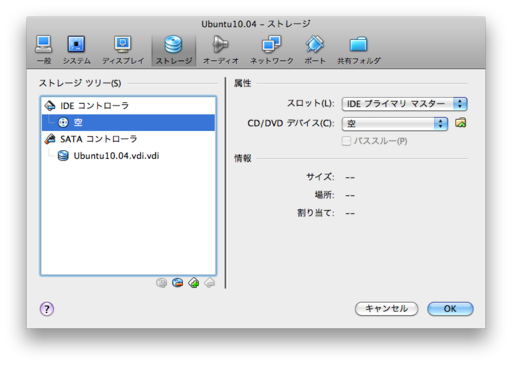This screenshot has height=365, width=512.
Task: Open the オーディオ (Audio) settings icon
Action: click(x=221, y=49)
